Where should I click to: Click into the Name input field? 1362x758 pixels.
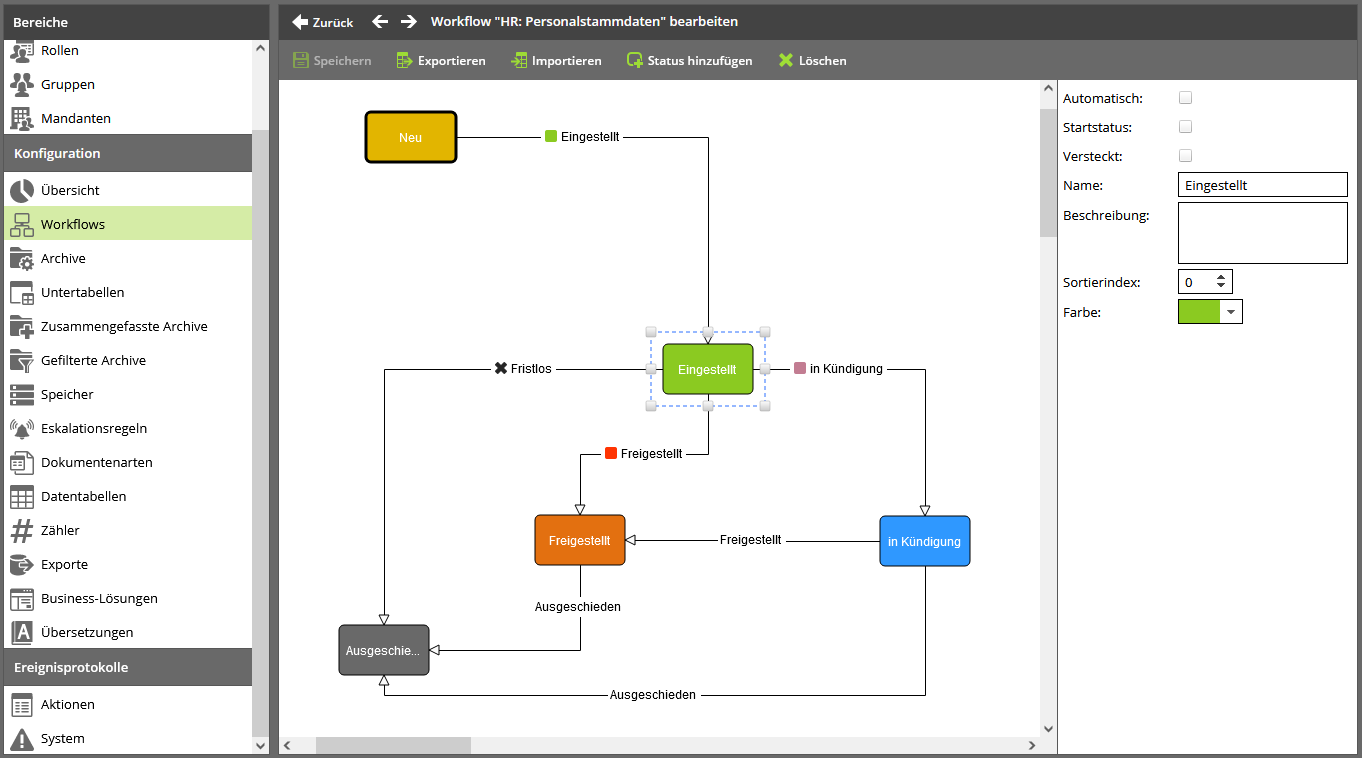tap(1263, 185)
